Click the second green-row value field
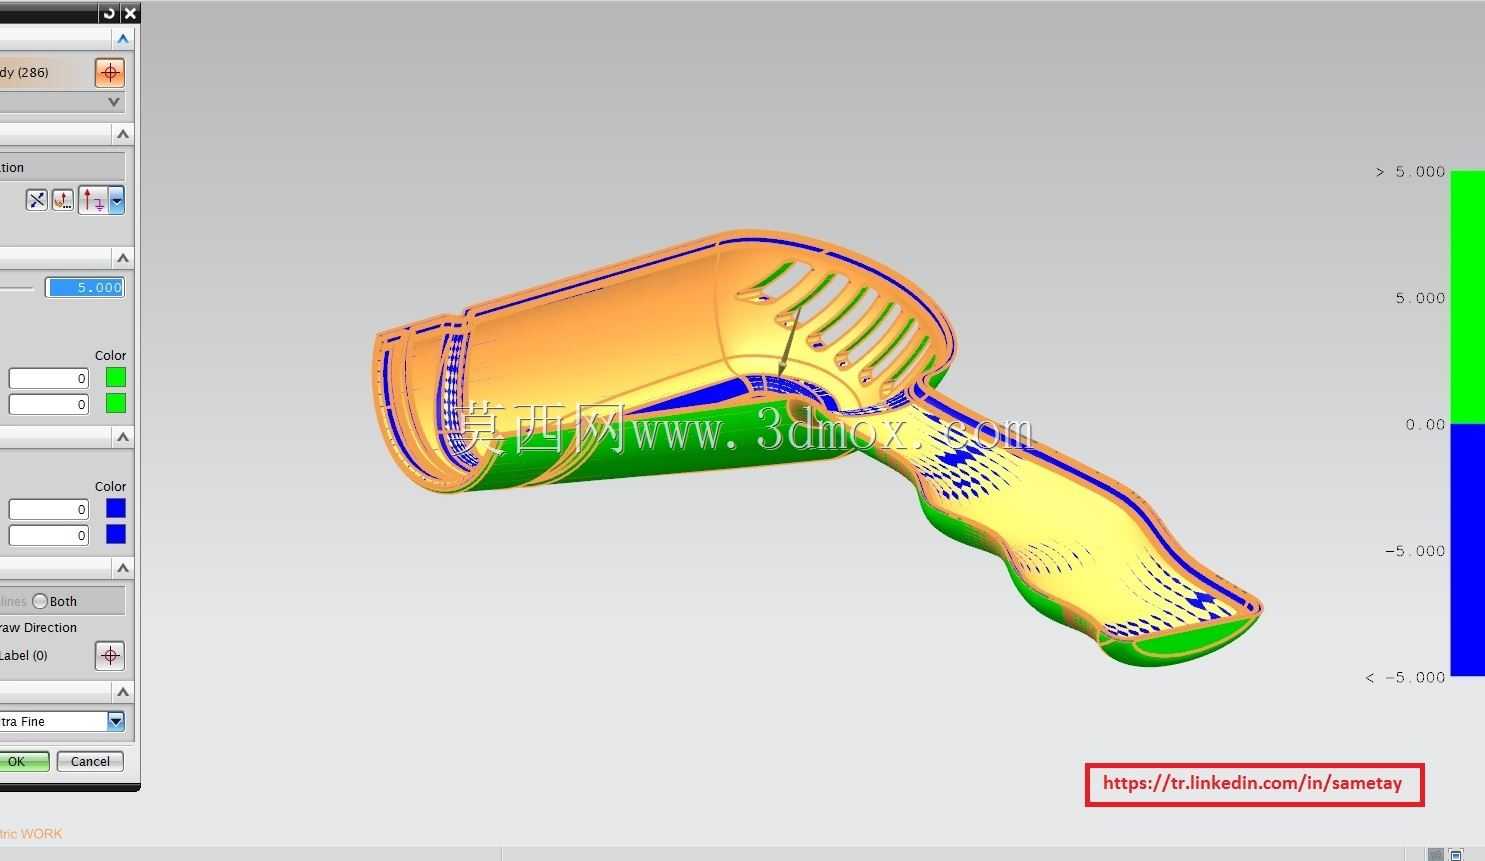Image resolution: width=1485 pixels, height=861 pixels. (49, 404)
